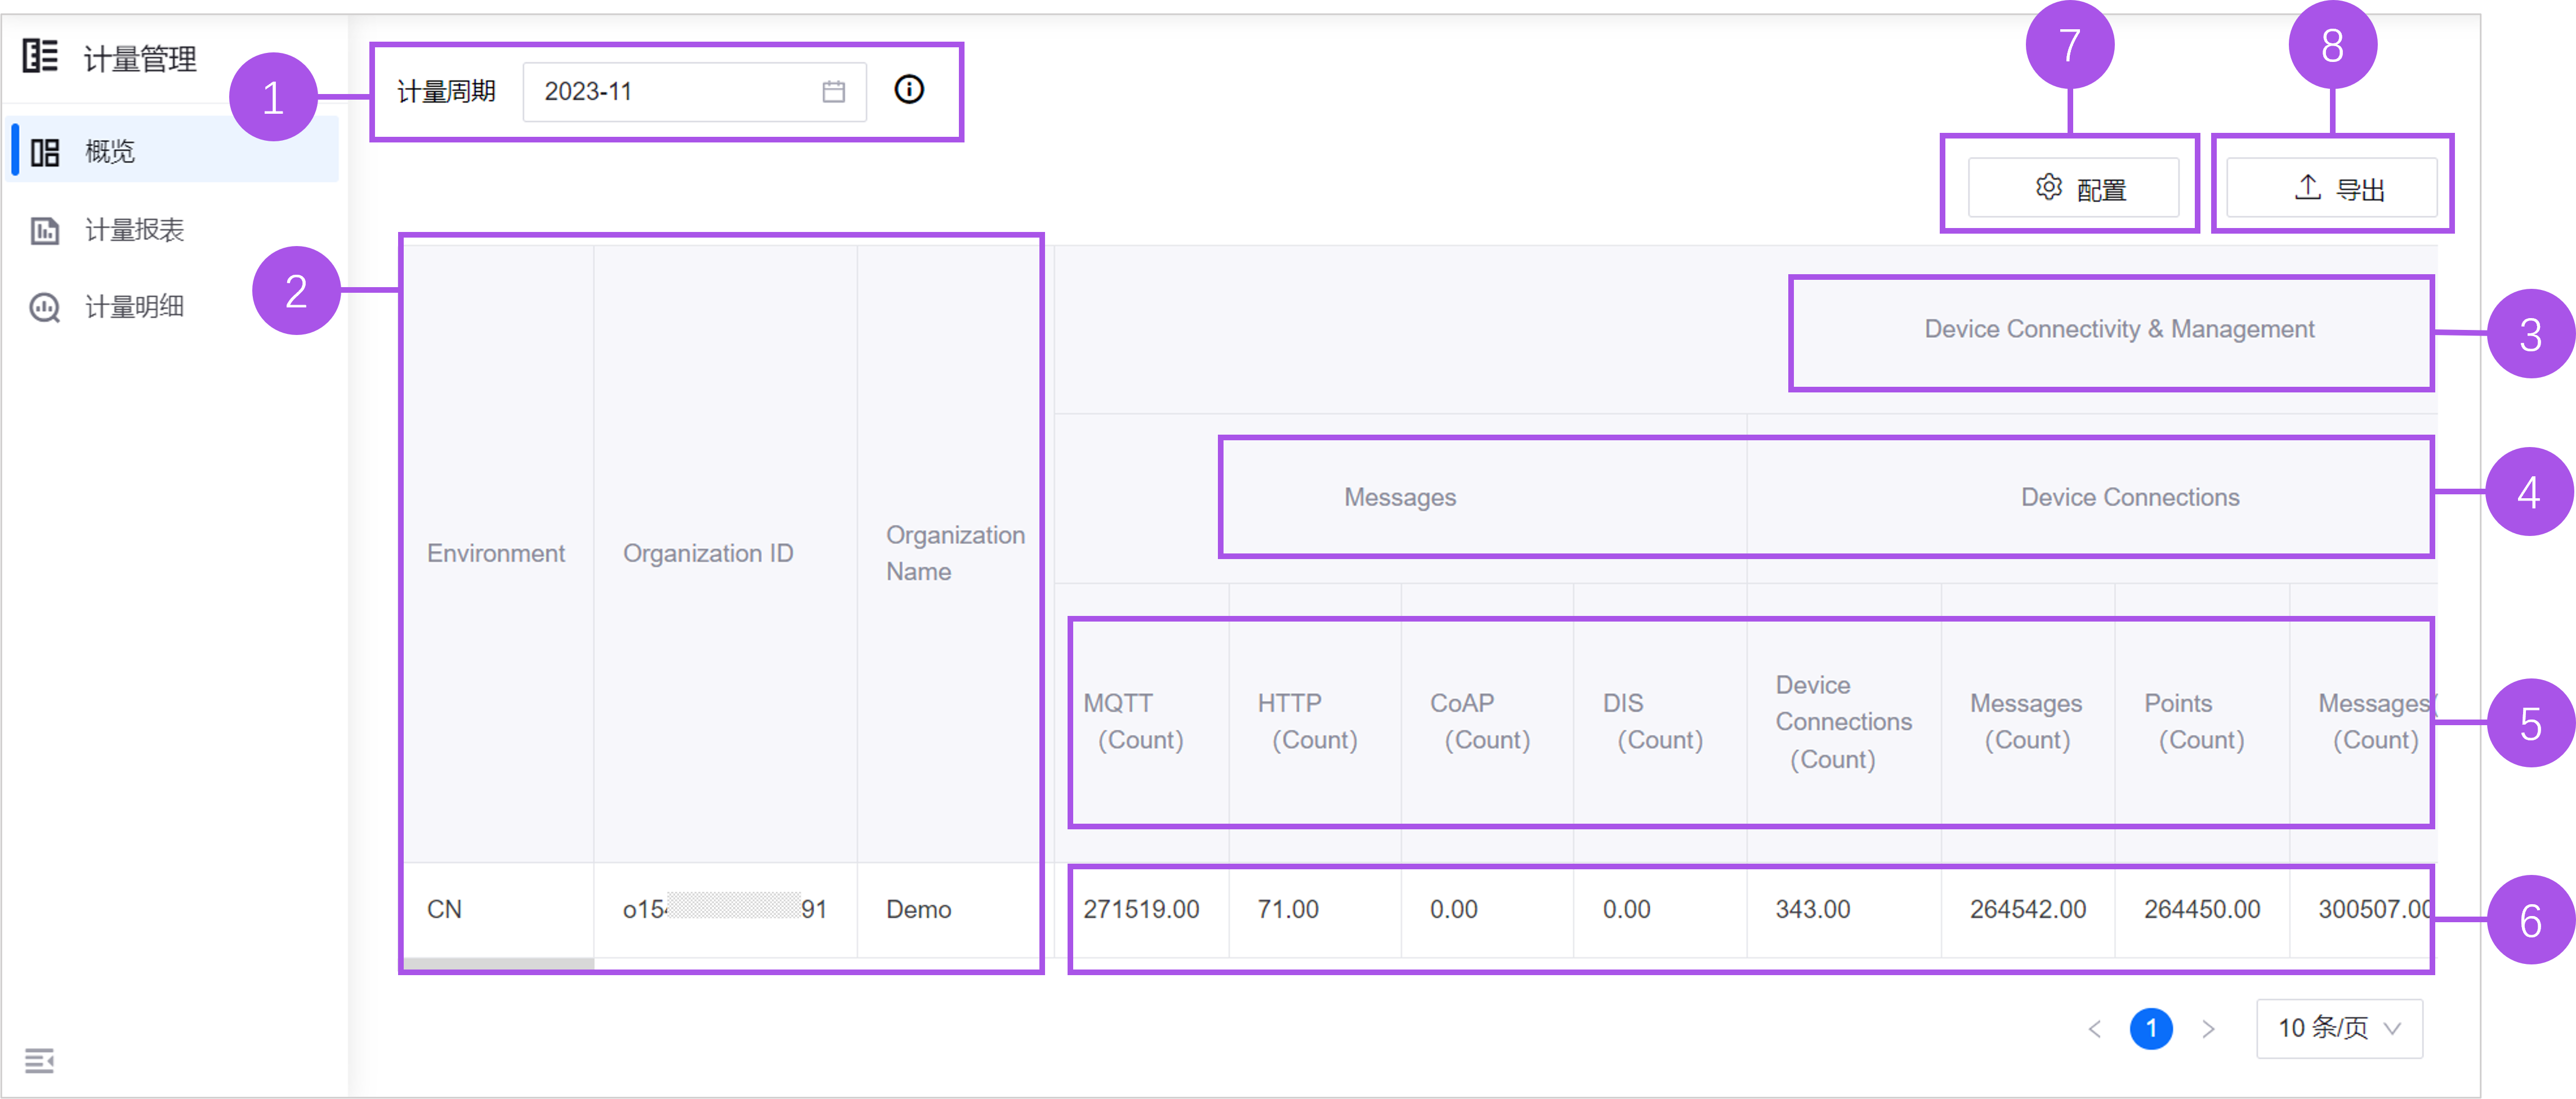The height and width of the screenshot is (1099, 2576).
Task: Click the upload arrow icon on 导出
Action: point(2307,187)
